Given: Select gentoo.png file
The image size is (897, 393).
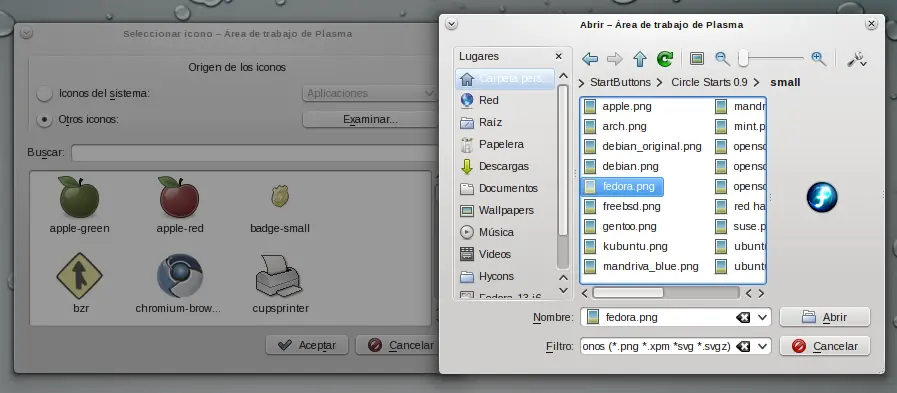Looking at the screenshot, I should pyautogui.click(x=621, y=227).
